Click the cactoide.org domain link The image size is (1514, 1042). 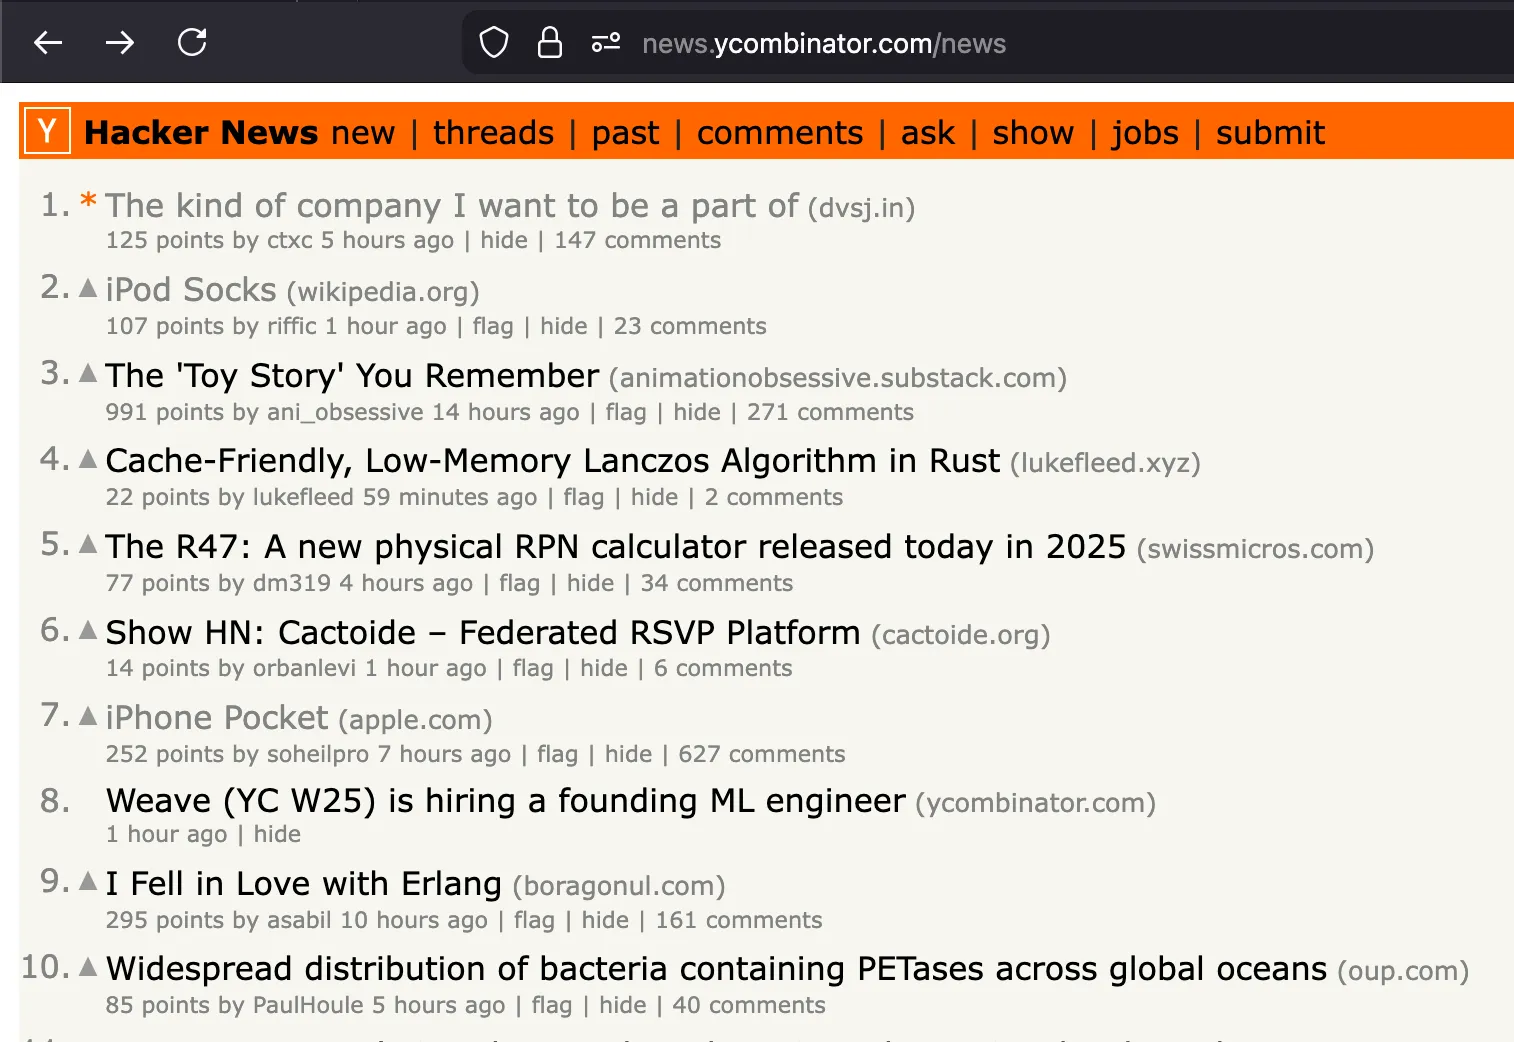(x=961, y=635)
